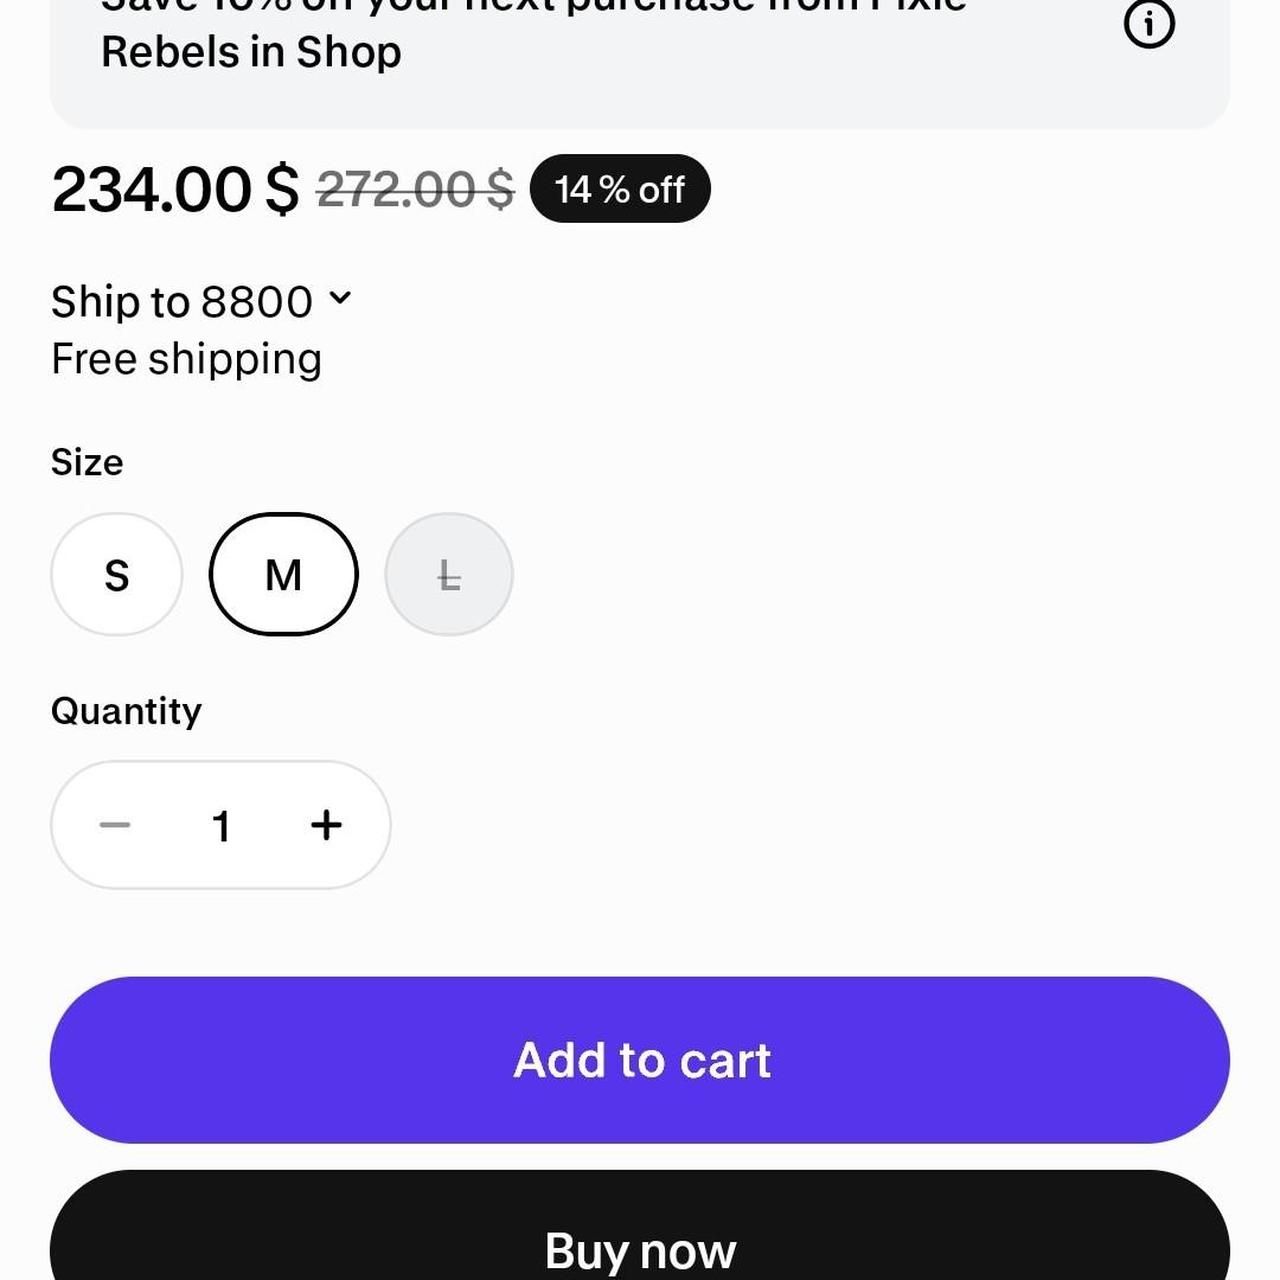Click the 234.00 $ sale price
Viewport: 1280px width, 1280px height.
175,189
